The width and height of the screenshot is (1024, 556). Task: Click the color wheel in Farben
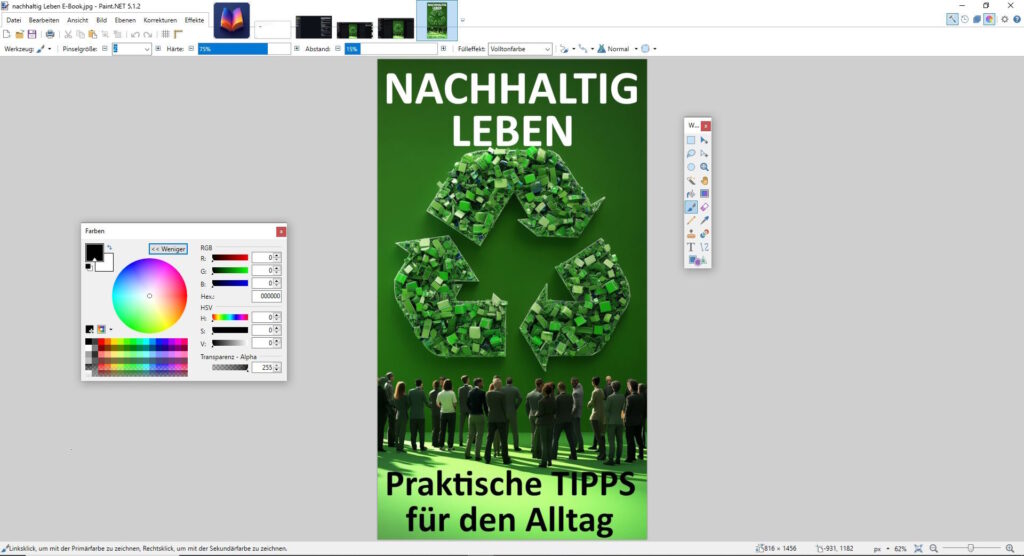click(x=150, y=296)
